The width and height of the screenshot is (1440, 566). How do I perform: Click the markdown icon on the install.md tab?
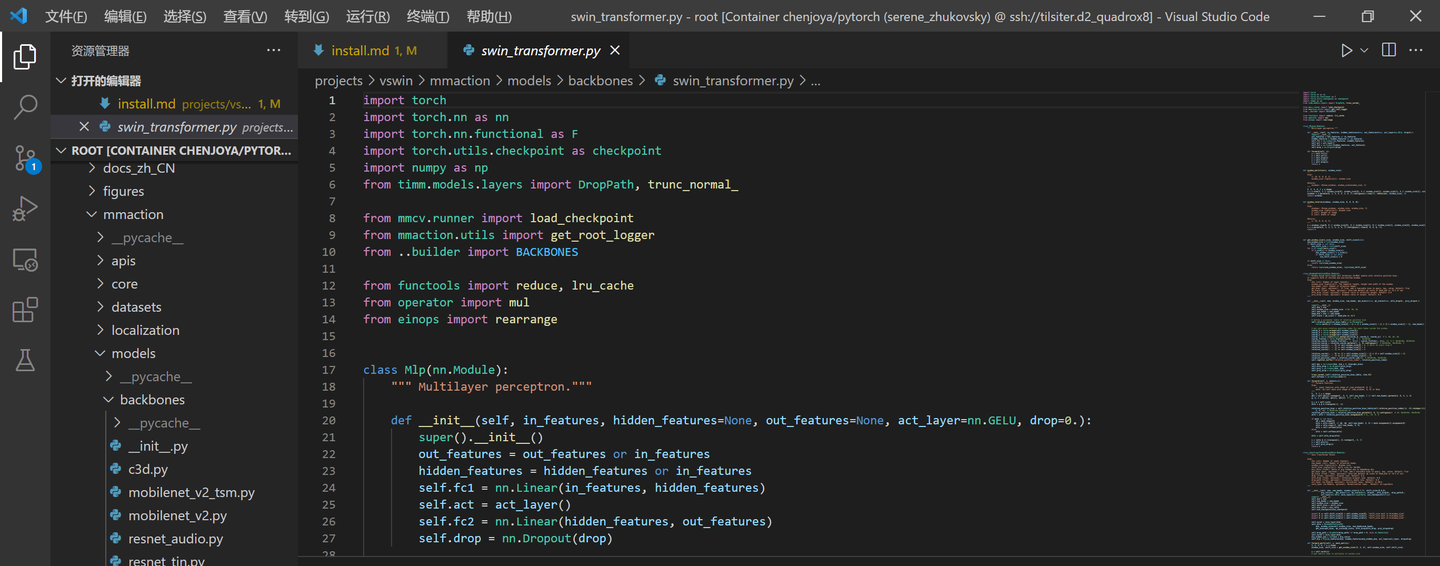click(x=319, y=50)
